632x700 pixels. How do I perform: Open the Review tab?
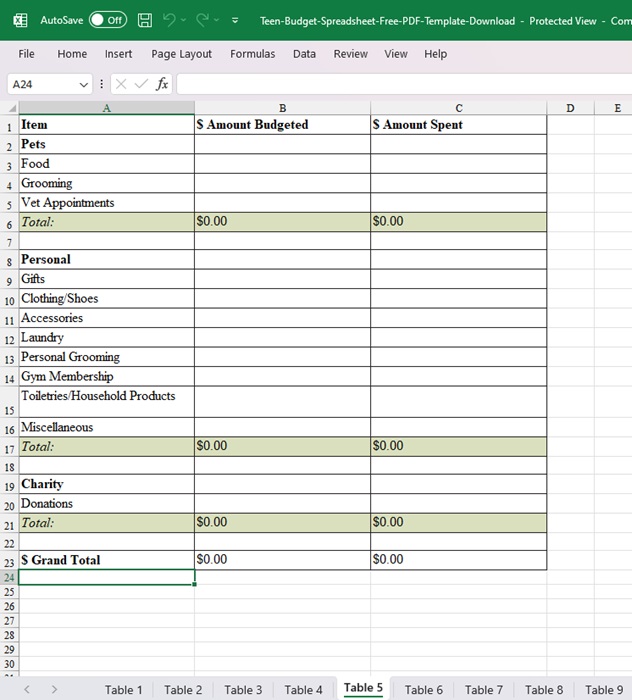pos(350,54)
